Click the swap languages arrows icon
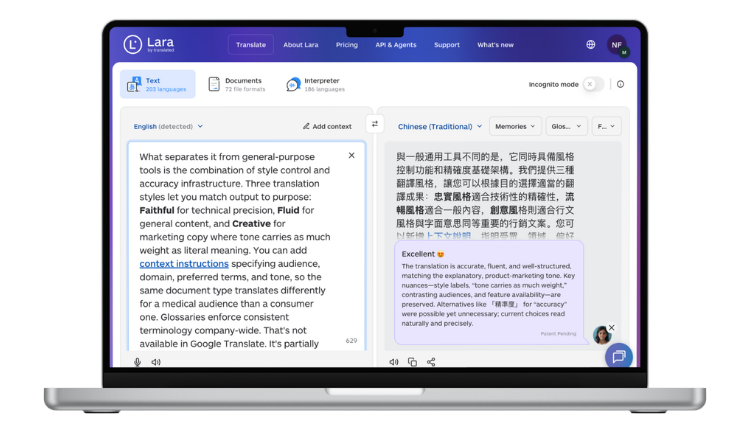The width and height of the screenshot is (750, 432). tap(375, 124)
